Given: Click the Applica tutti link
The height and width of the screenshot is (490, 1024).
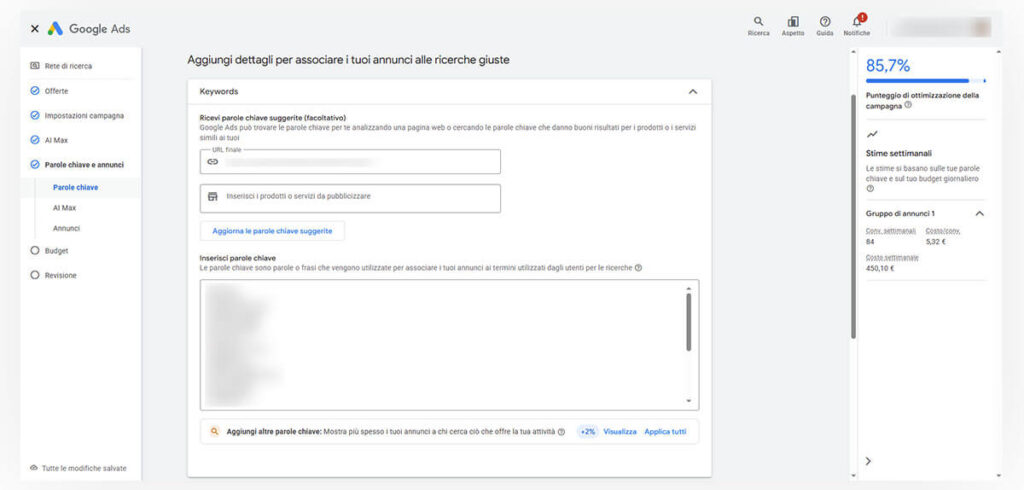Looking at the screenshot, I should [x=665, y=432].
